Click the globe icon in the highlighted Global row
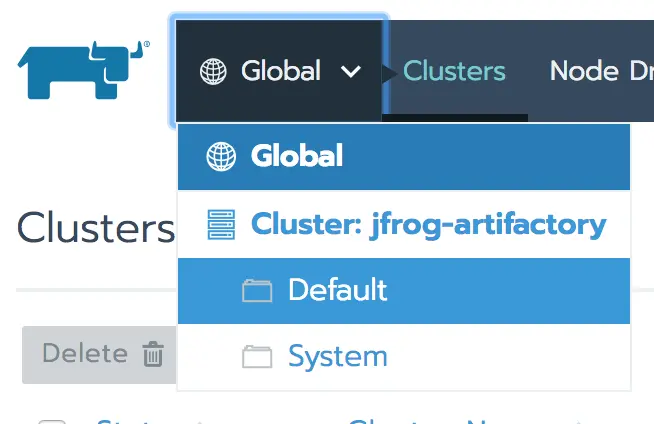654x424 pixels. pyautogui.click(x=221, y=157)
